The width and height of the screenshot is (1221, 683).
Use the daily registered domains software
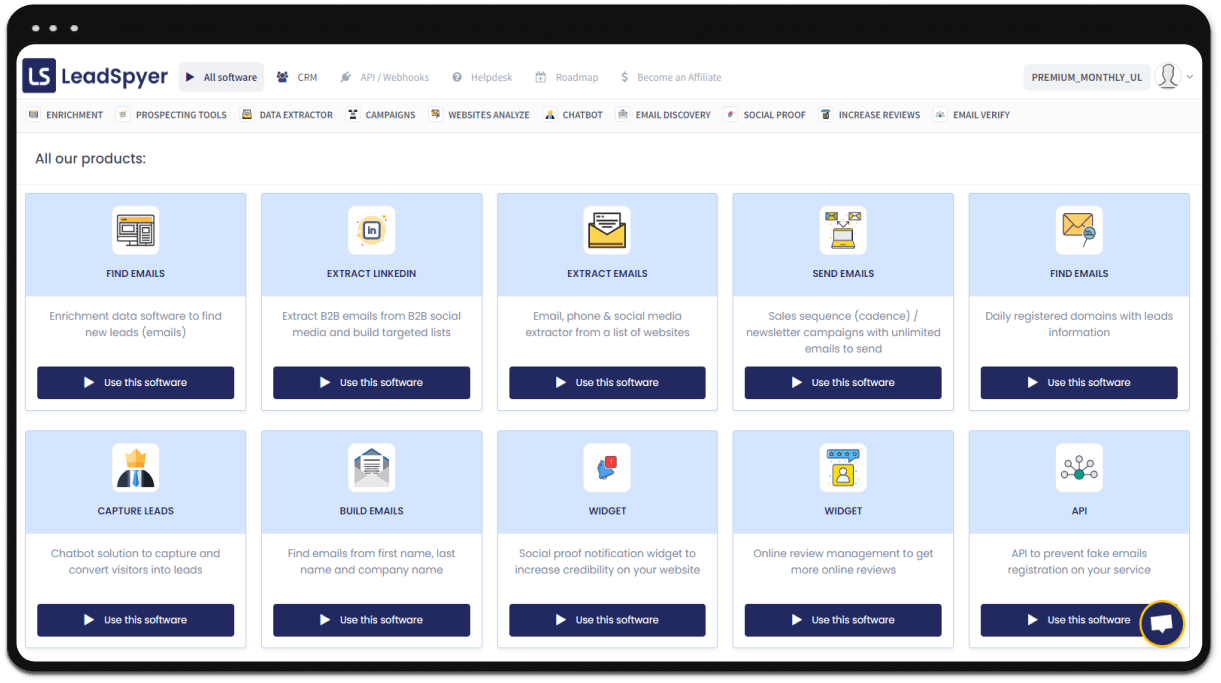tap(1079, 383)
